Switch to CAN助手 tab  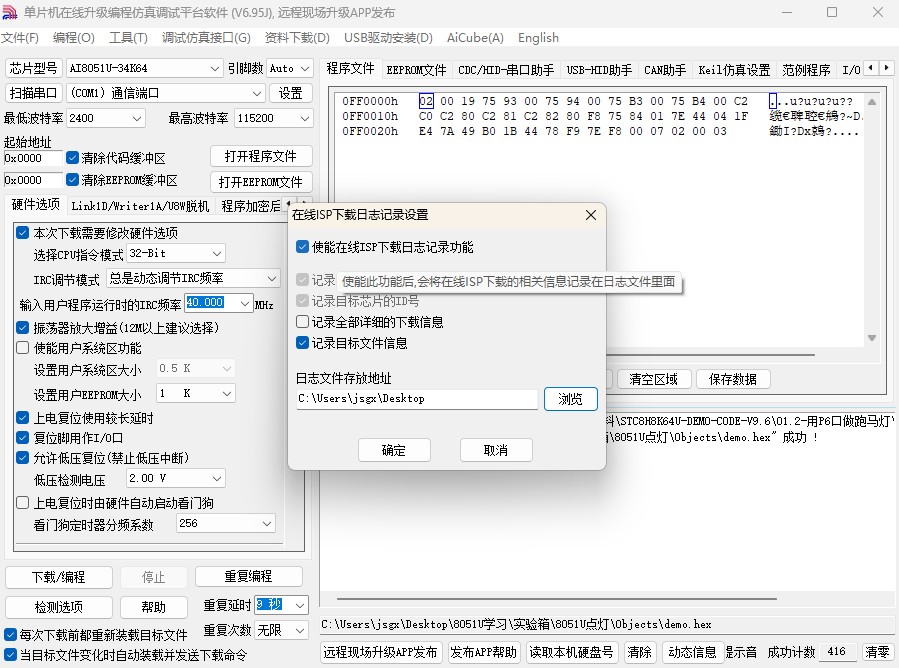point(665,70)
